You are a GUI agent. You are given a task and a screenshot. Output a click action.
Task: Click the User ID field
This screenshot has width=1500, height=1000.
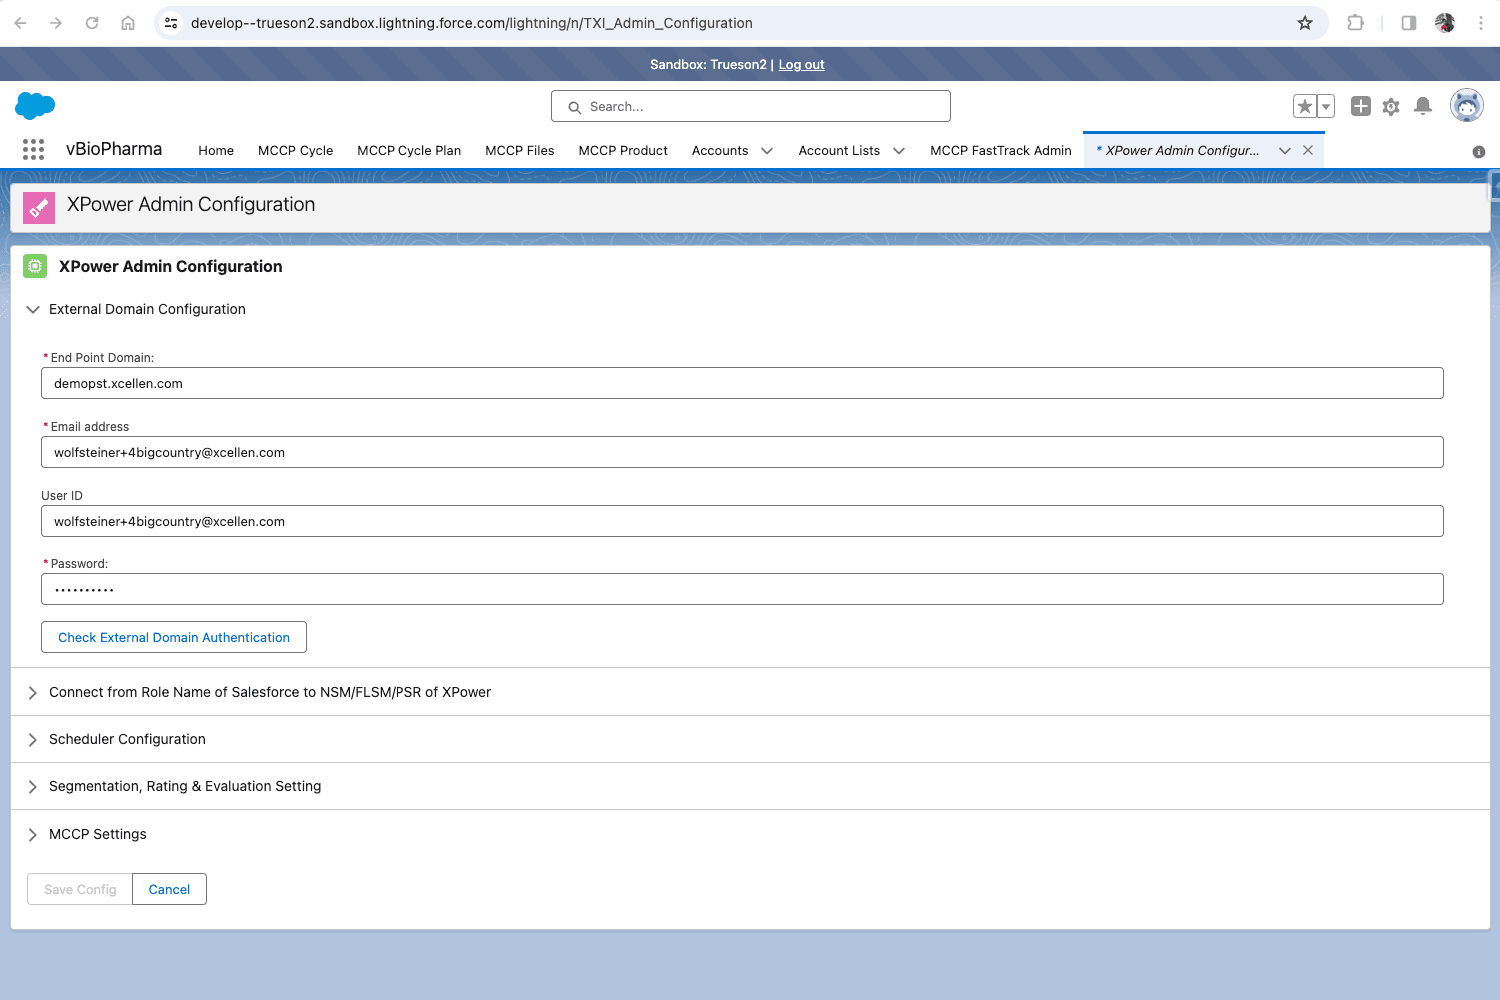[742, 521]
